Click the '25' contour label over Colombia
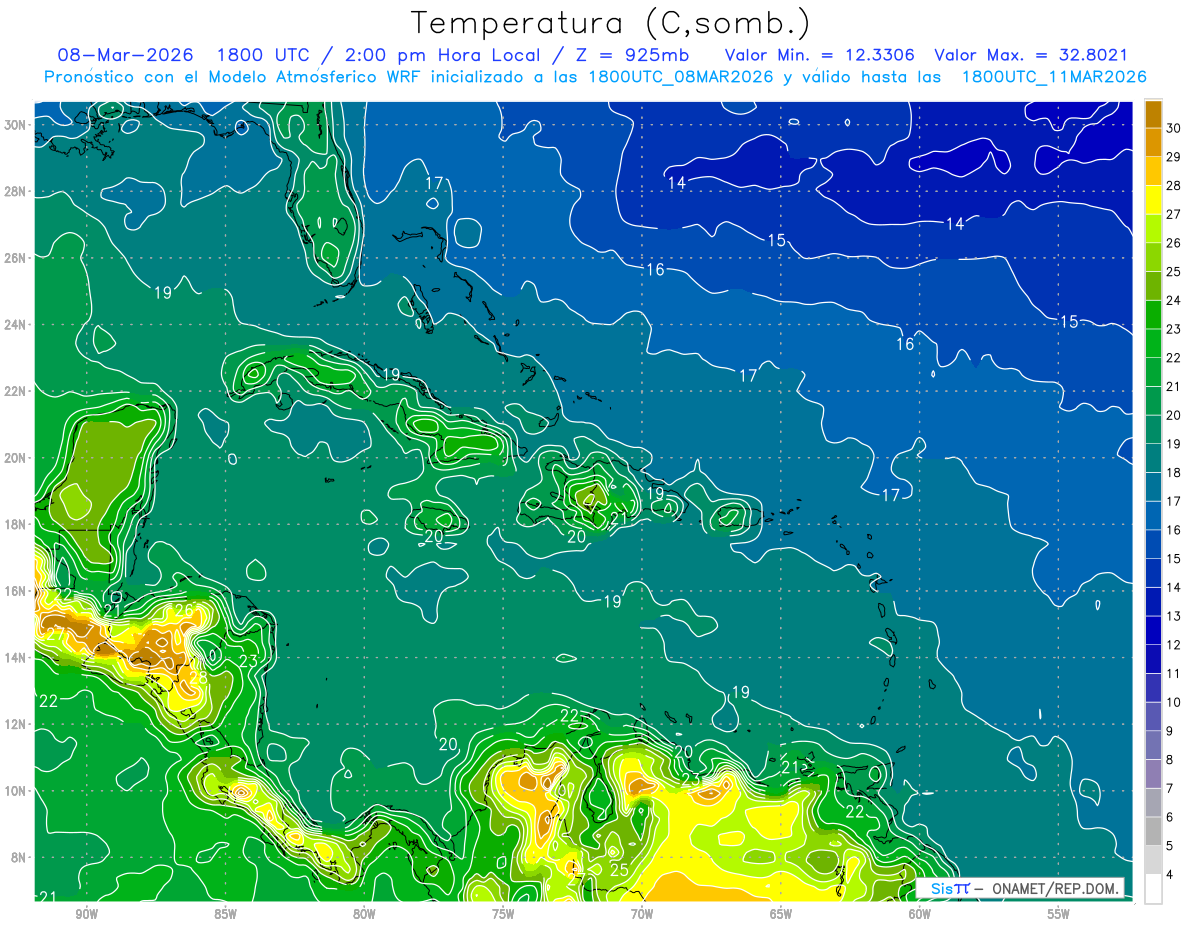Screen dimensions: 1200x927 [619, 870]
